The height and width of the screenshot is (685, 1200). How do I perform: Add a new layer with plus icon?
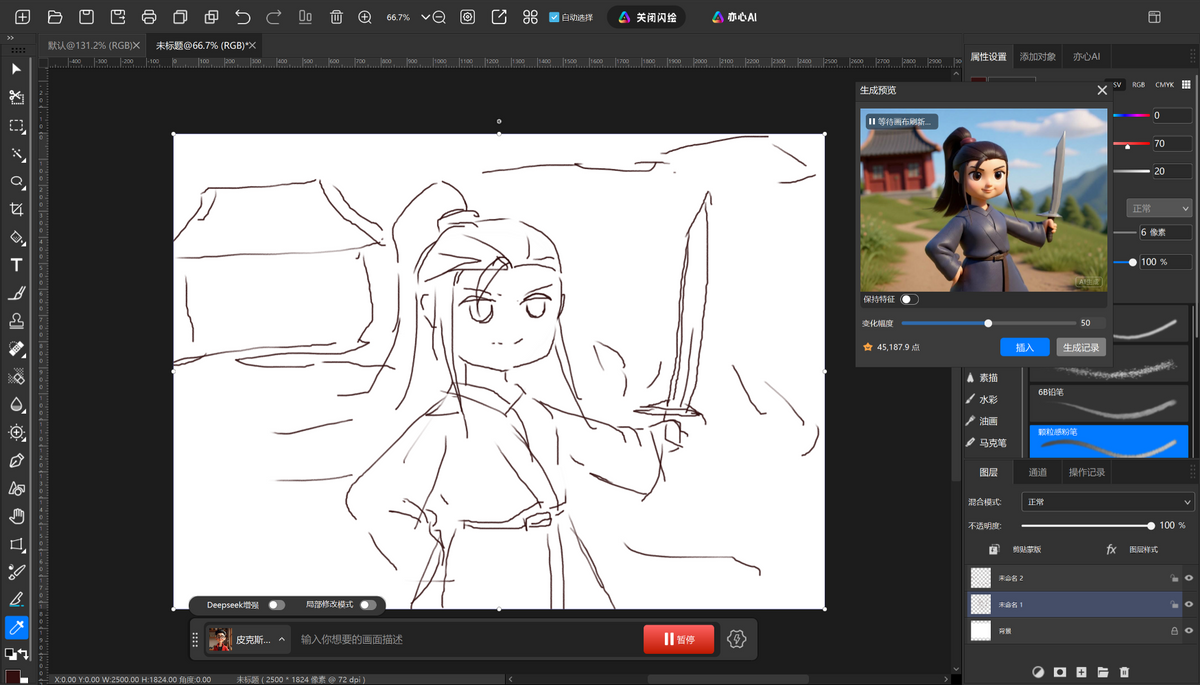1081,672
